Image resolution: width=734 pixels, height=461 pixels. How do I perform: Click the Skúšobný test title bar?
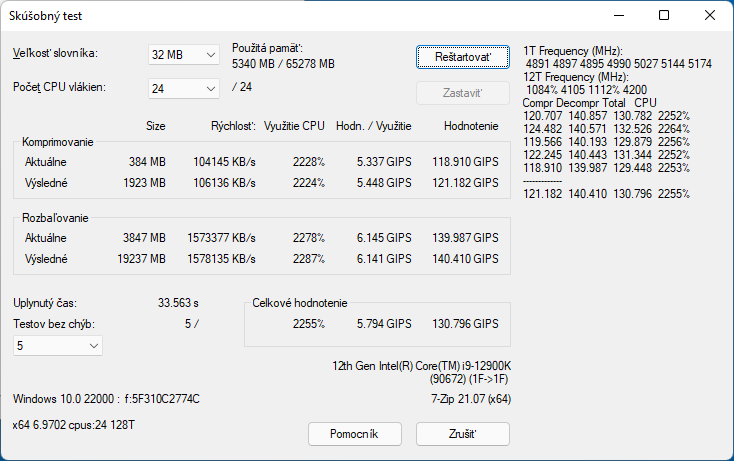300,15
